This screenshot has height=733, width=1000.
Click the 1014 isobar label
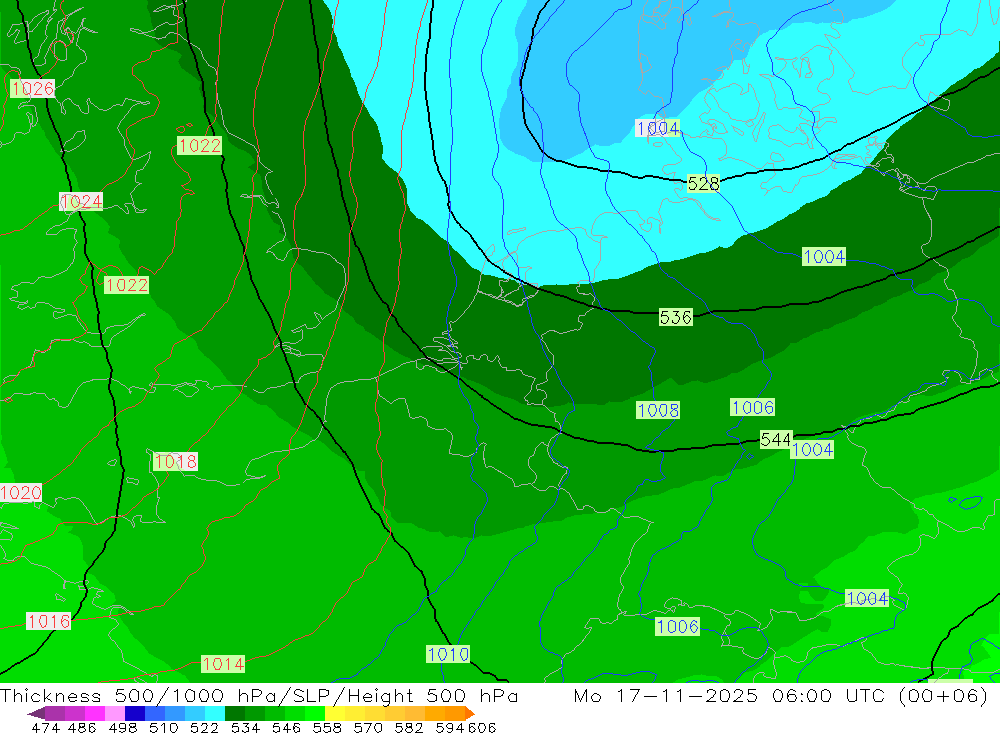pyautogui.click(x=223, y=663)
